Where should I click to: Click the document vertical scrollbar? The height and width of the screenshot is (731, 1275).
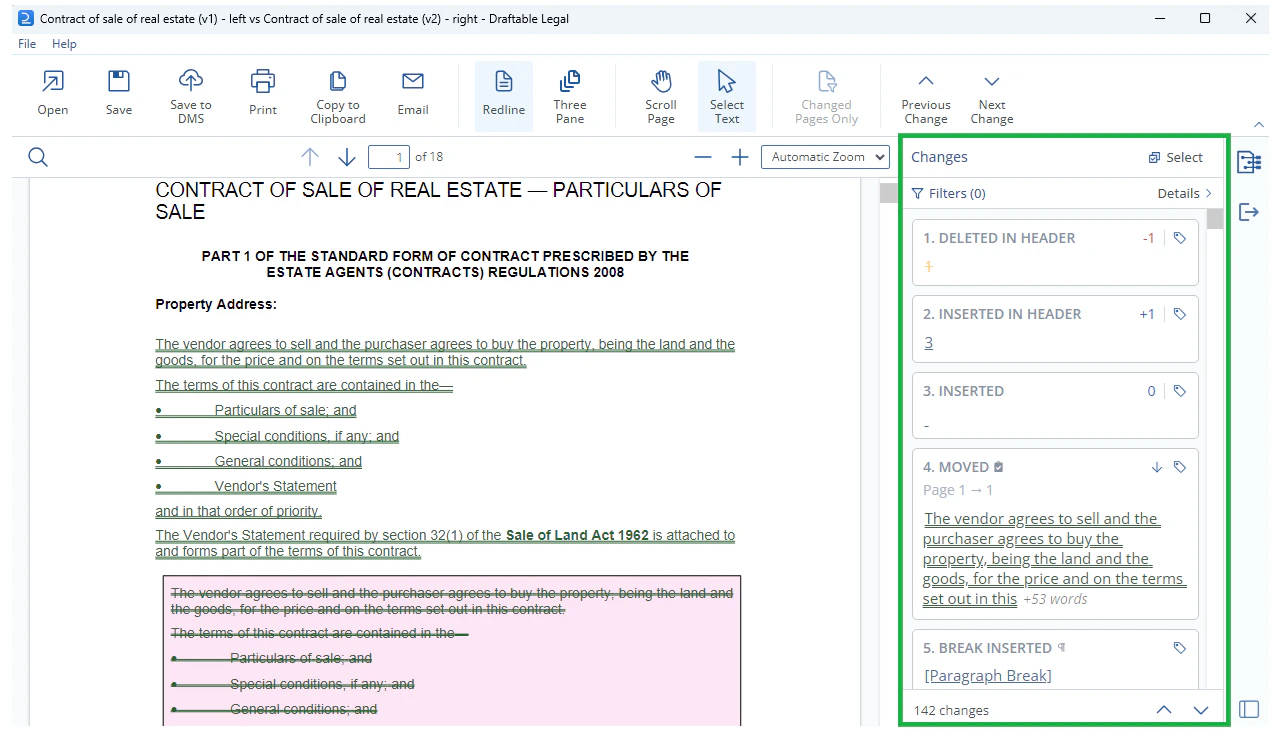888,193
